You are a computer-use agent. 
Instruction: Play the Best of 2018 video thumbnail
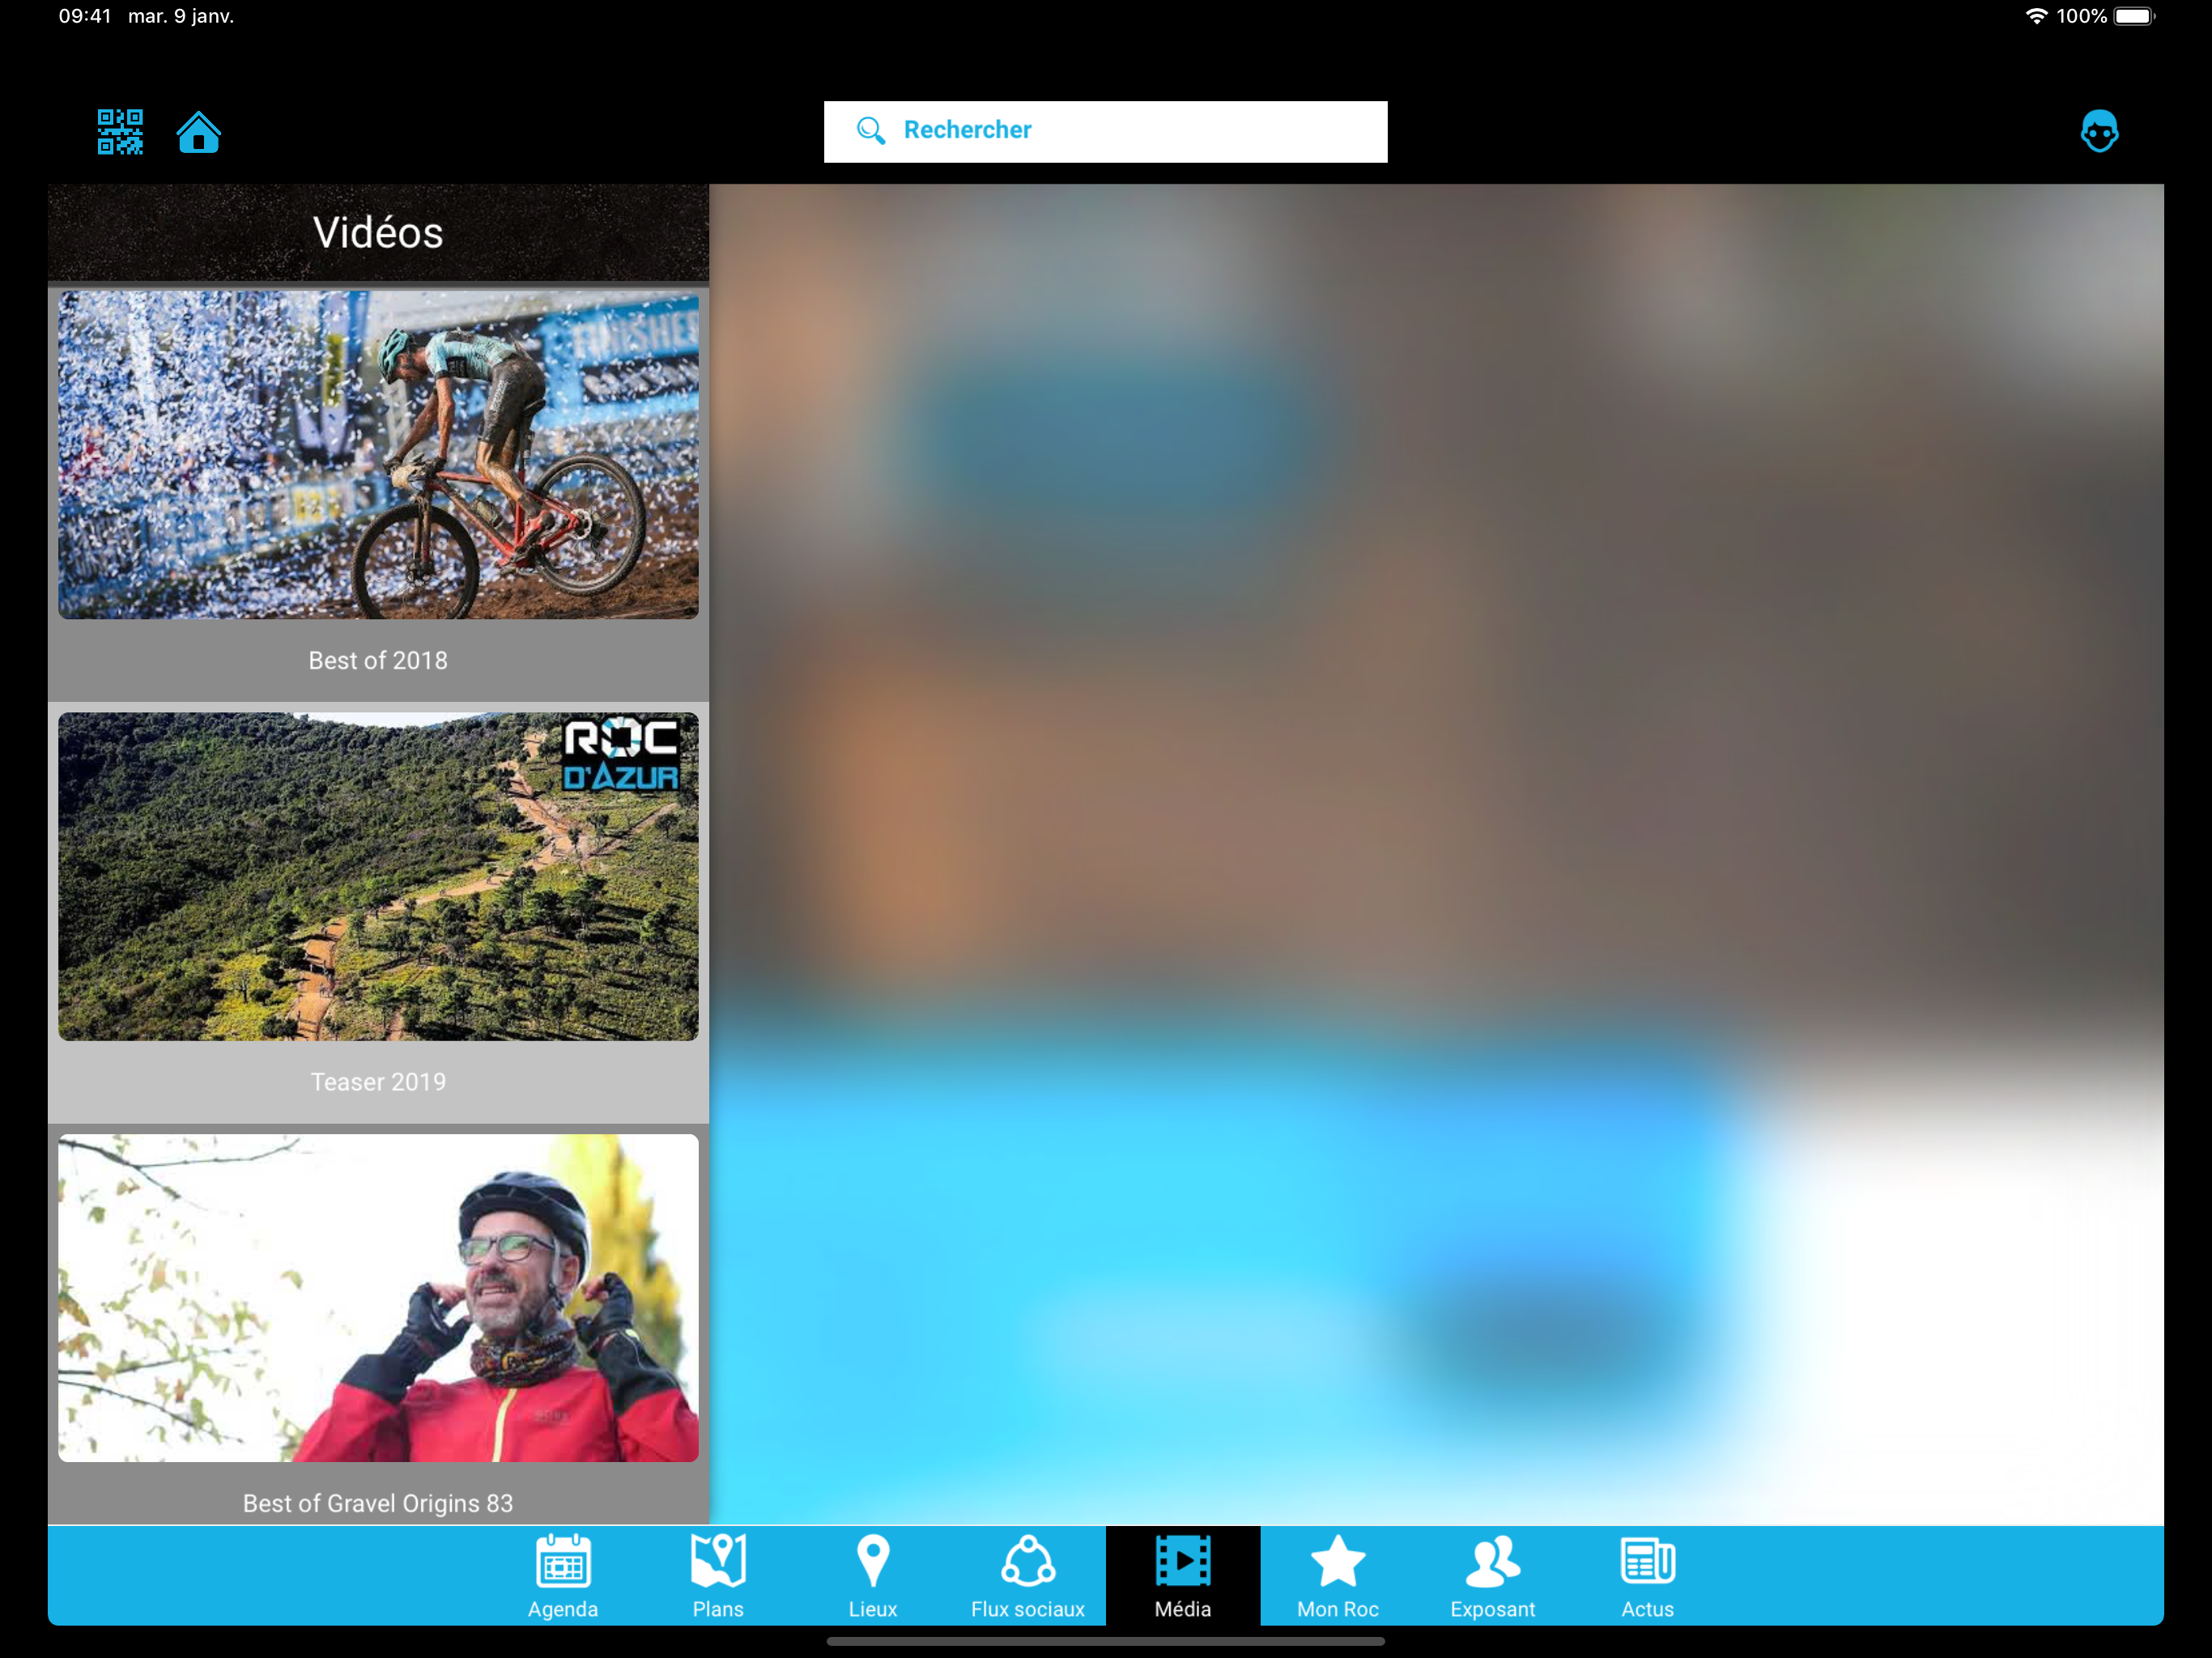(378, 455)
